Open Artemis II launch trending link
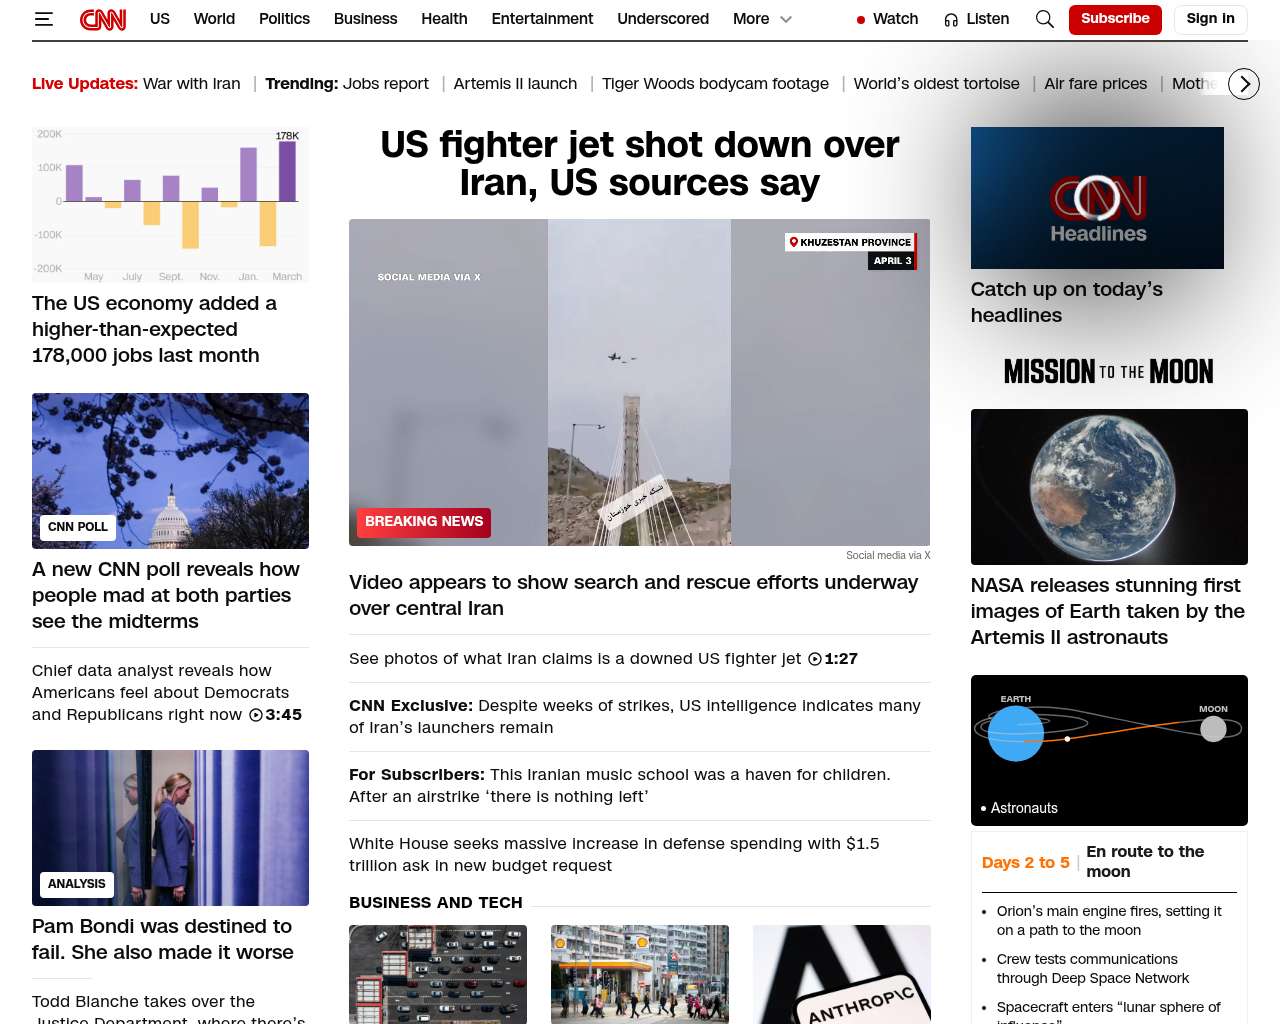1280x1024 pixels. 515,84
